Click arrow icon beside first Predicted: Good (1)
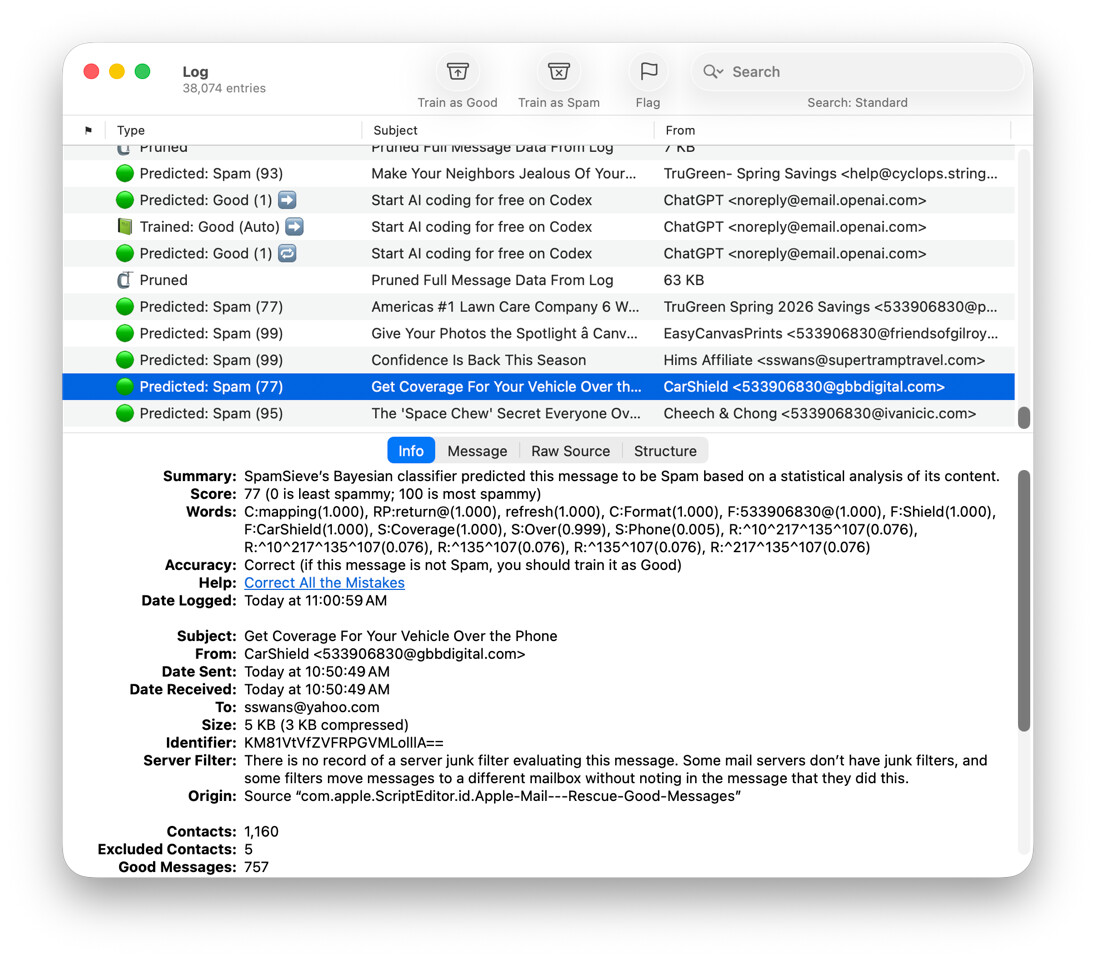Viewport: 1096px width, 960px height. (287, 200)
